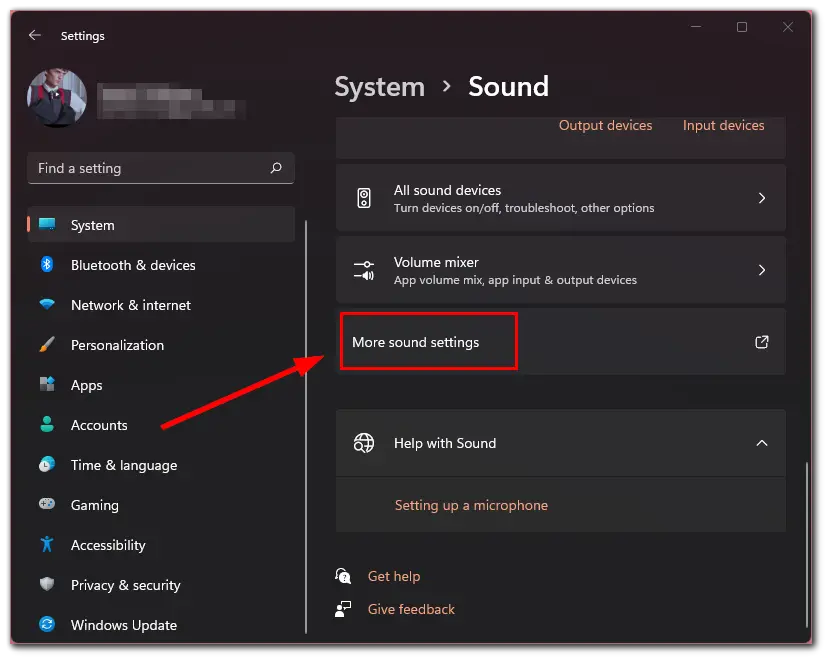Click the Get help icon

click(343, 576)
